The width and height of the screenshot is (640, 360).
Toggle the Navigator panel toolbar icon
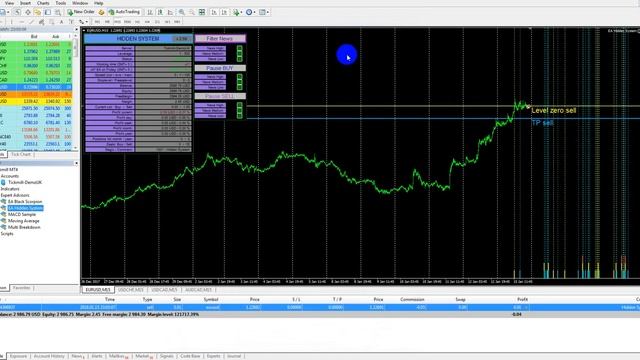38,12
